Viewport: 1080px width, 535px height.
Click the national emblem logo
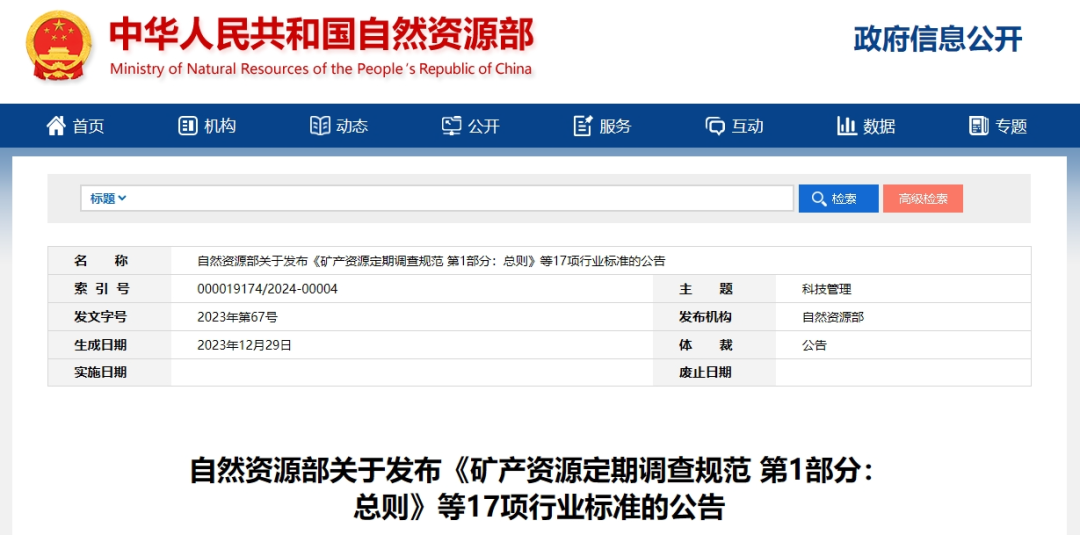(59, 46)
